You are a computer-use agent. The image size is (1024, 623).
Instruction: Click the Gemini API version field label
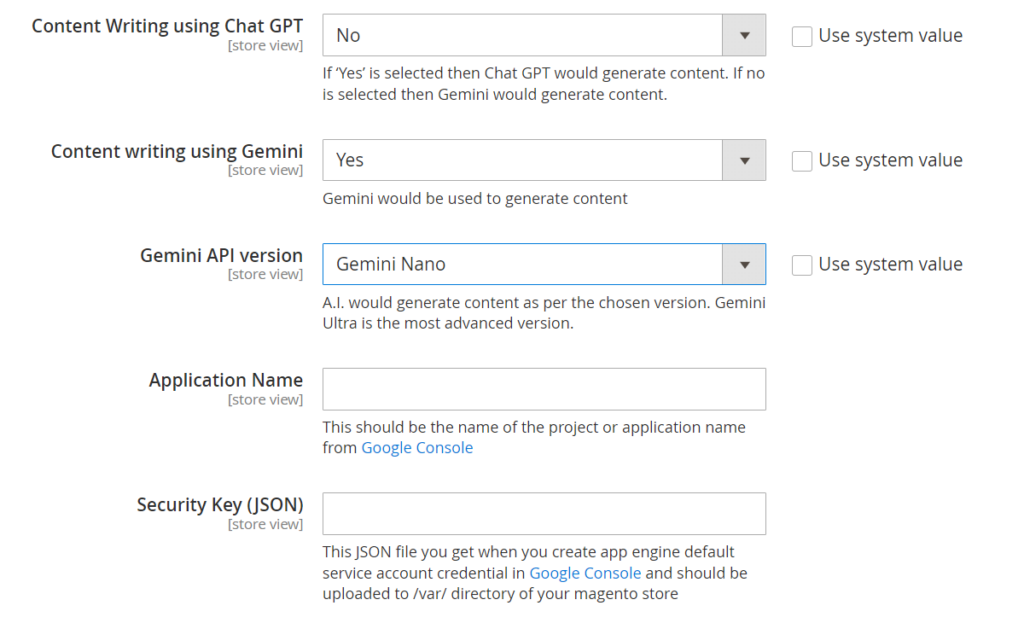tap(221, 255)
